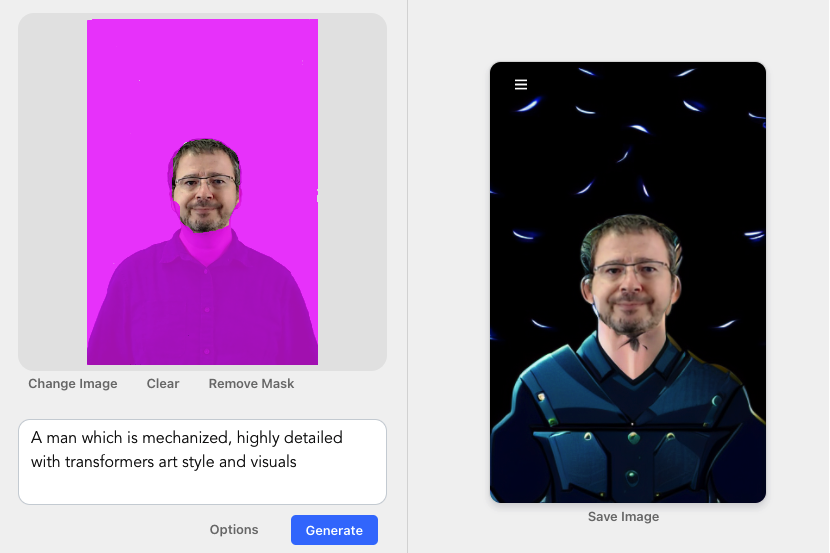The width and height of the screenshot is (830, 553).
Task: Click Change Image below the source photo
Action: click(x=73, y=384)
